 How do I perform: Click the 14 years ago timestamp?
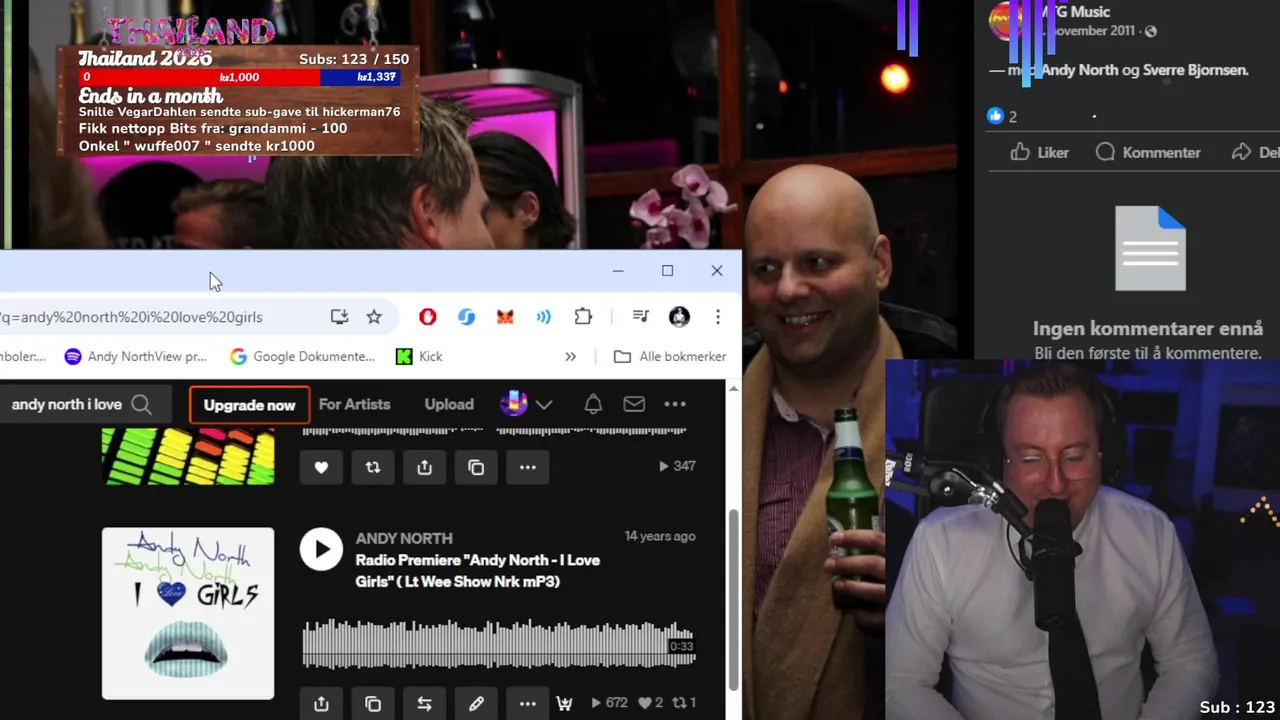660,536
